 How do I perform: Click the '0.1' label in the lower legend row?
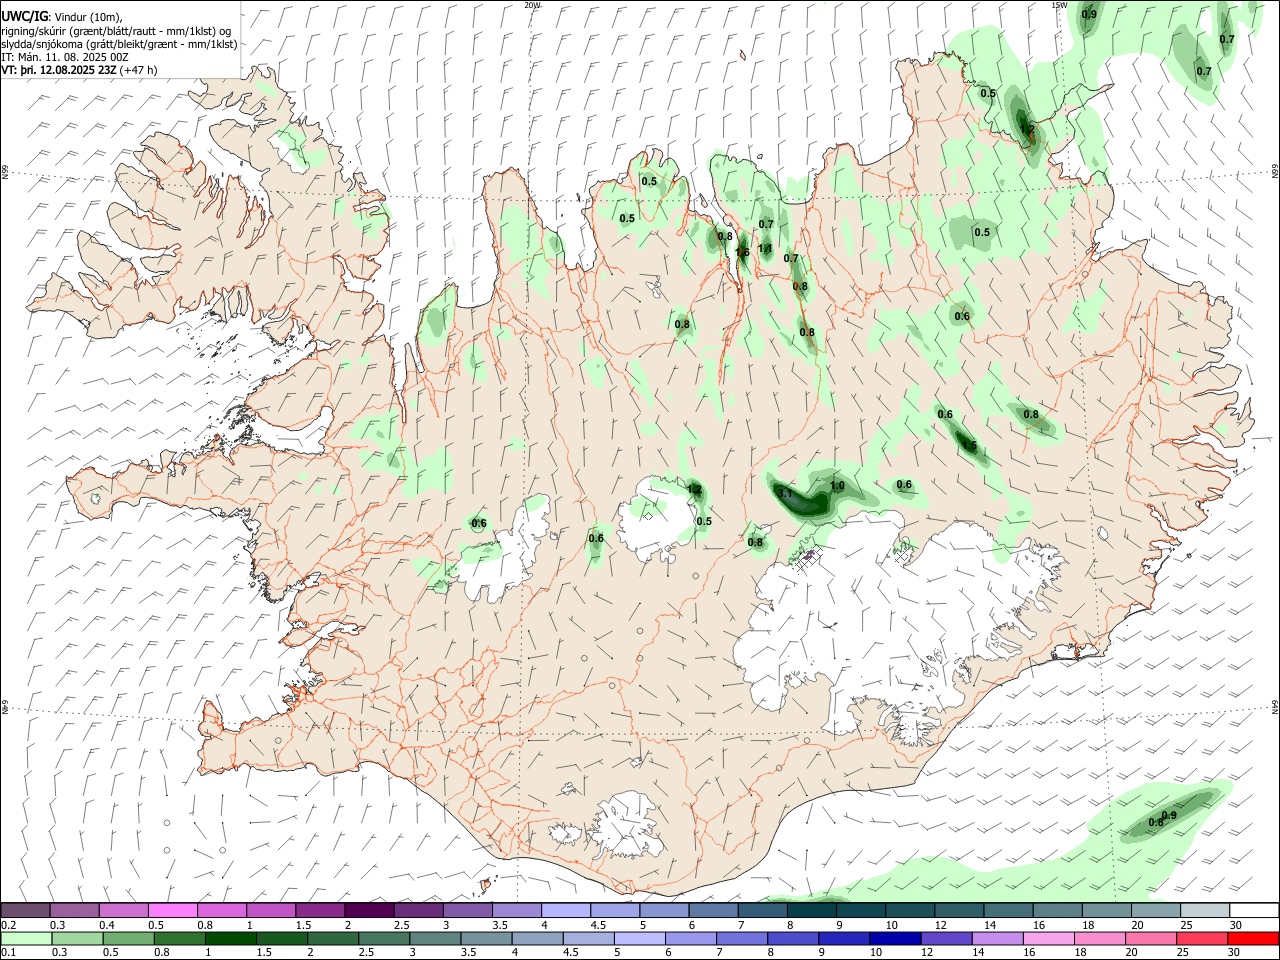pos(9,953)
